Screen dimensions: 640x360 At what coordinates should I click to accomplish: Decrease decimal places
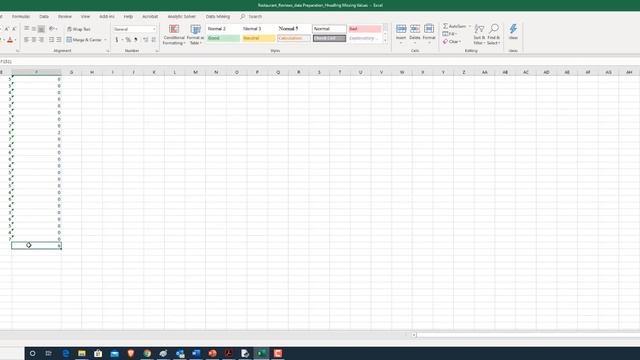[x=153, y=40]
